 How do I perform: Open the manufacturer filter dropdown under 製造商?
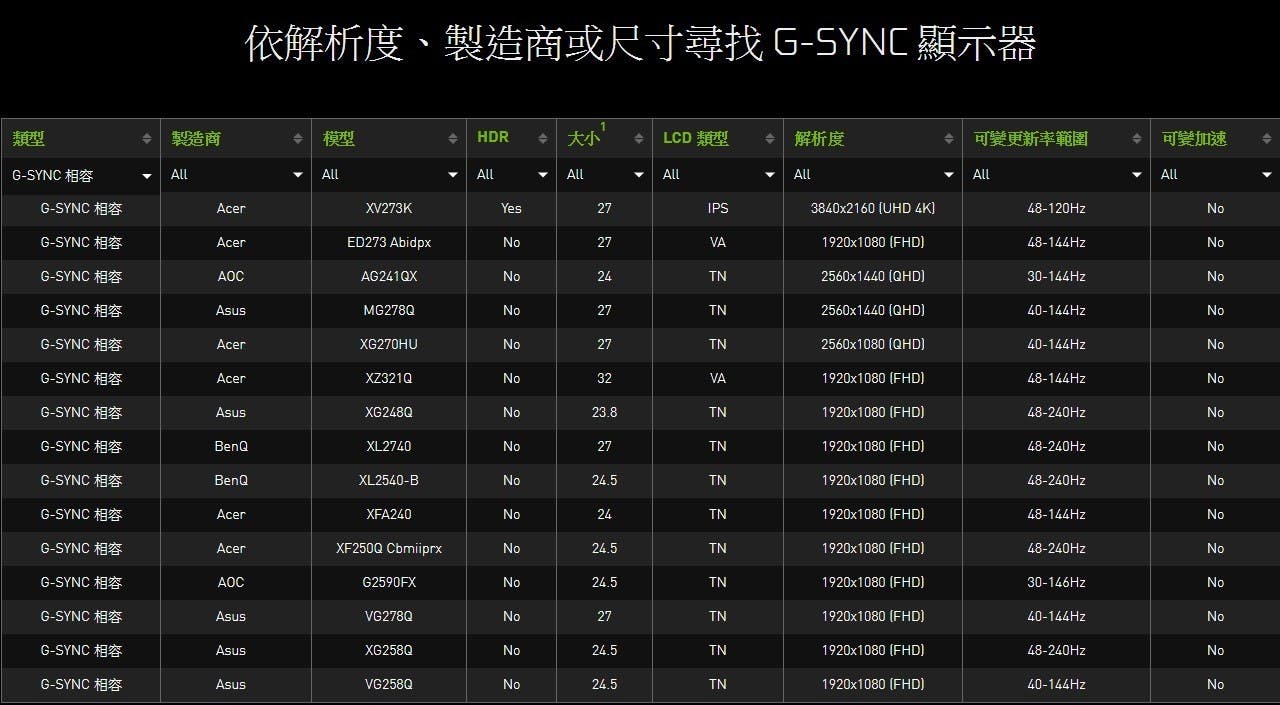click(x=236, y=175)
